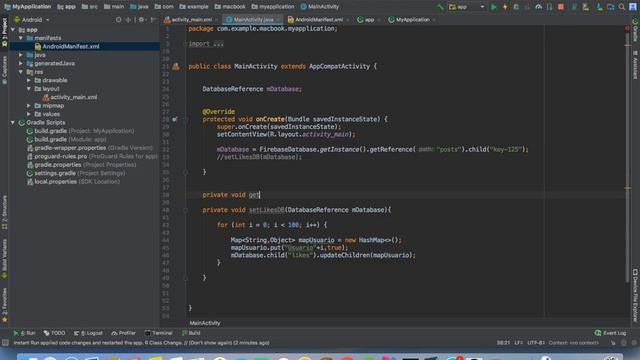Click the user account avatar icon
This screenshot has width=640, height=360.
pos(633,7)
